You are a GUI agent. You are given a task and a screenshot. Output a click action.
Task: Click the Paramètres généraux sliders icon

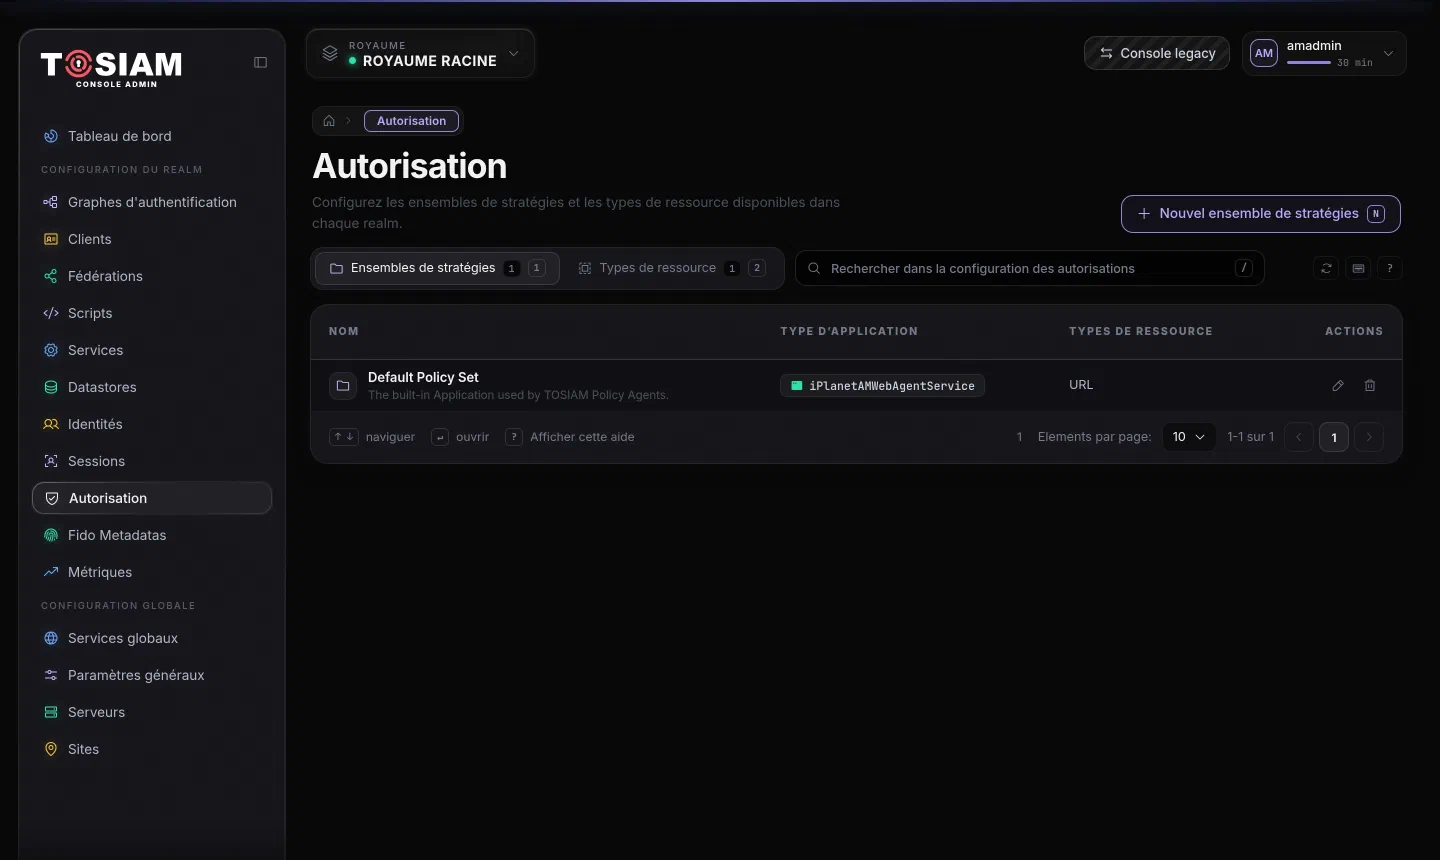click(51, 675)
